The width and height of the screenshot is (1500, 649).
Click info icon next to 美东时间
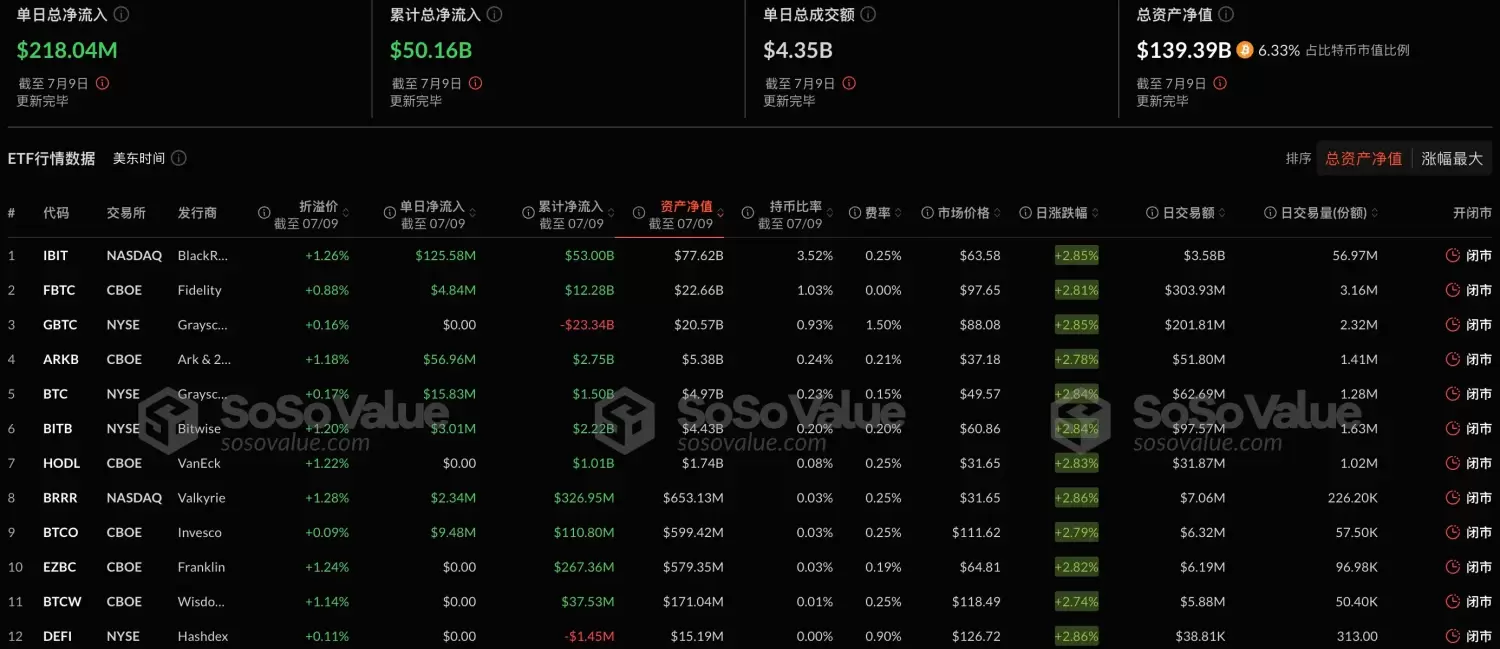(x=179, y=158)
